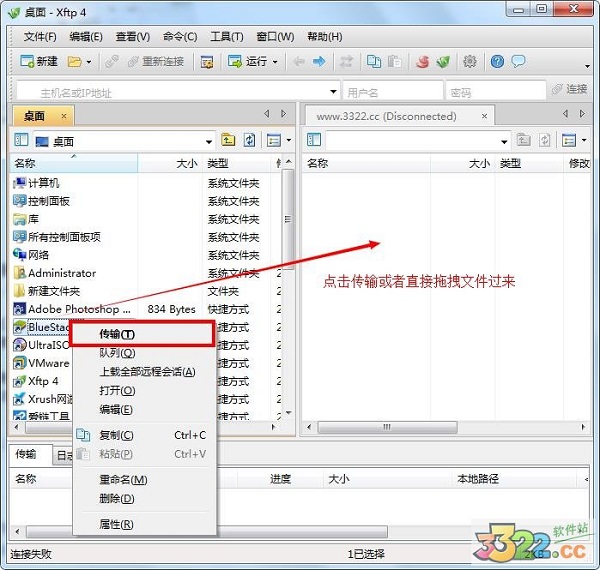Screen dimensions: 600x570
Task: Open help question mark icon
Action: coord(497,61)
